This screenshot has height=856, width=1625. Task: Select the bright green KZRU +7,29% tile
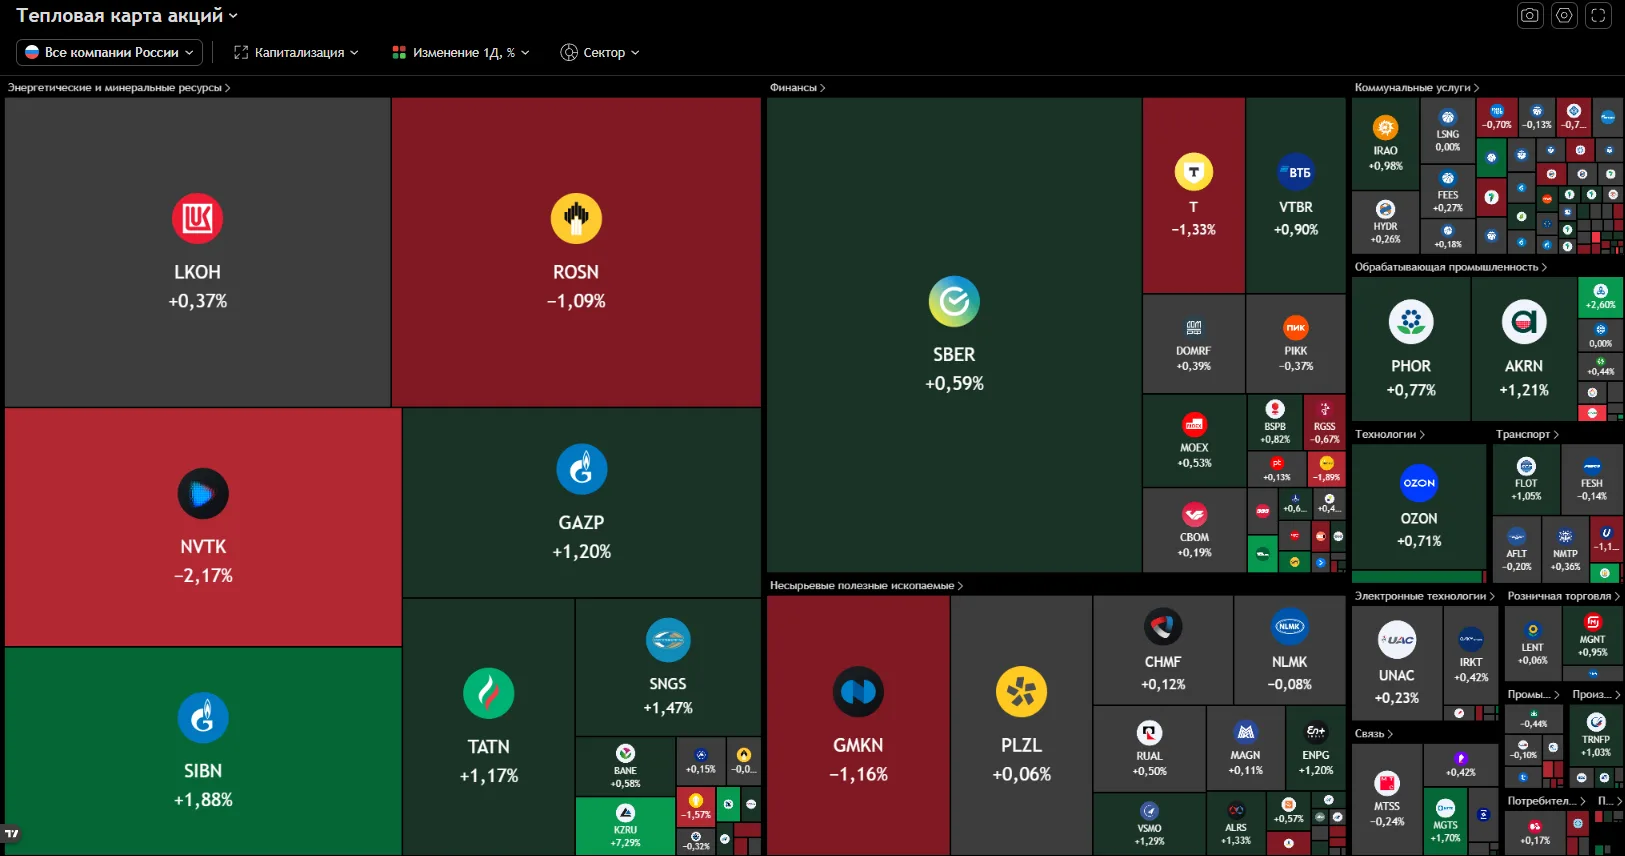point(625,825)
